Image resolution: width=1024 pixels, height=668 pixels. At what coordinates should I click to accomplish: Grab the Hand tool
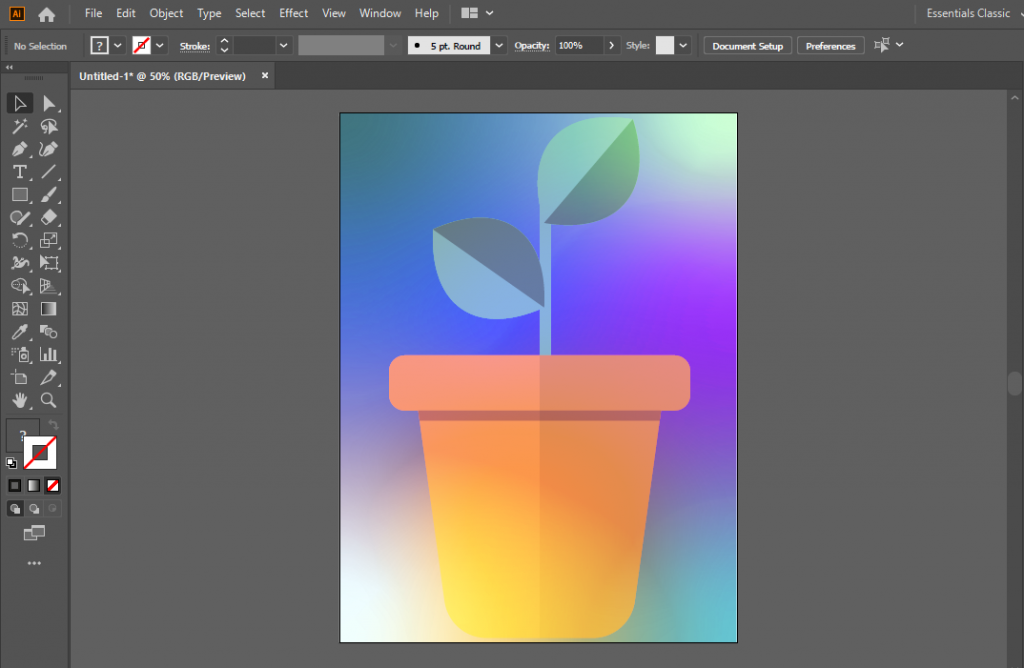(x=20, y=400)
